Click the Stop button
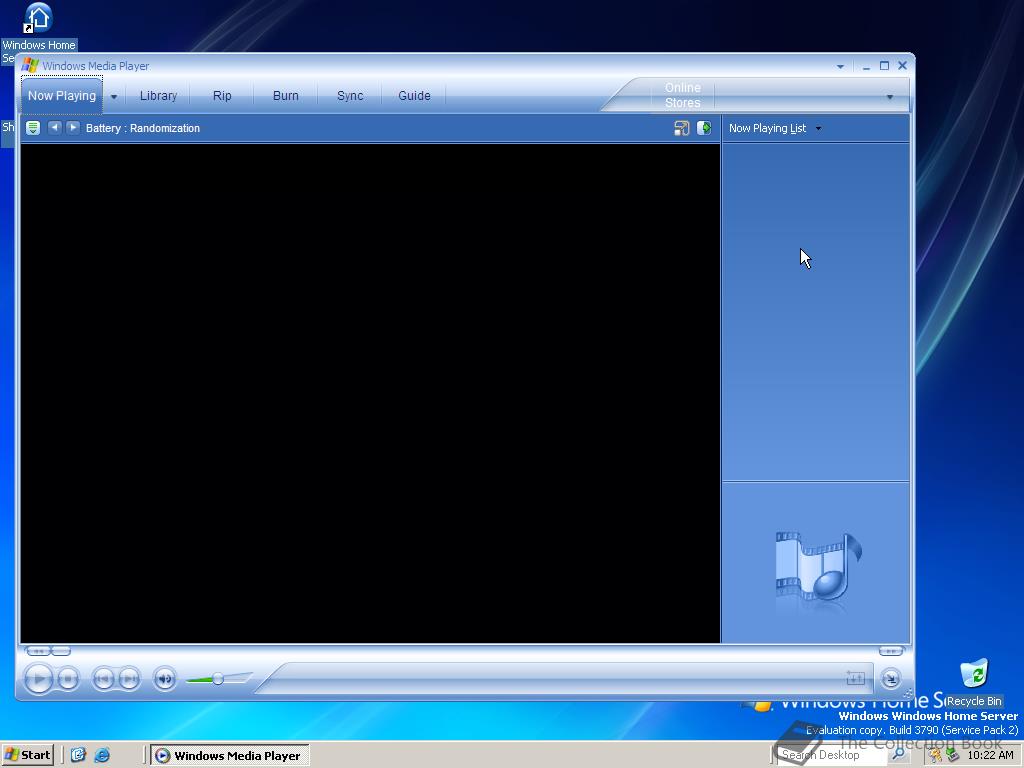Viewport: 1024px width, 768px height. [x=68, y=679]
